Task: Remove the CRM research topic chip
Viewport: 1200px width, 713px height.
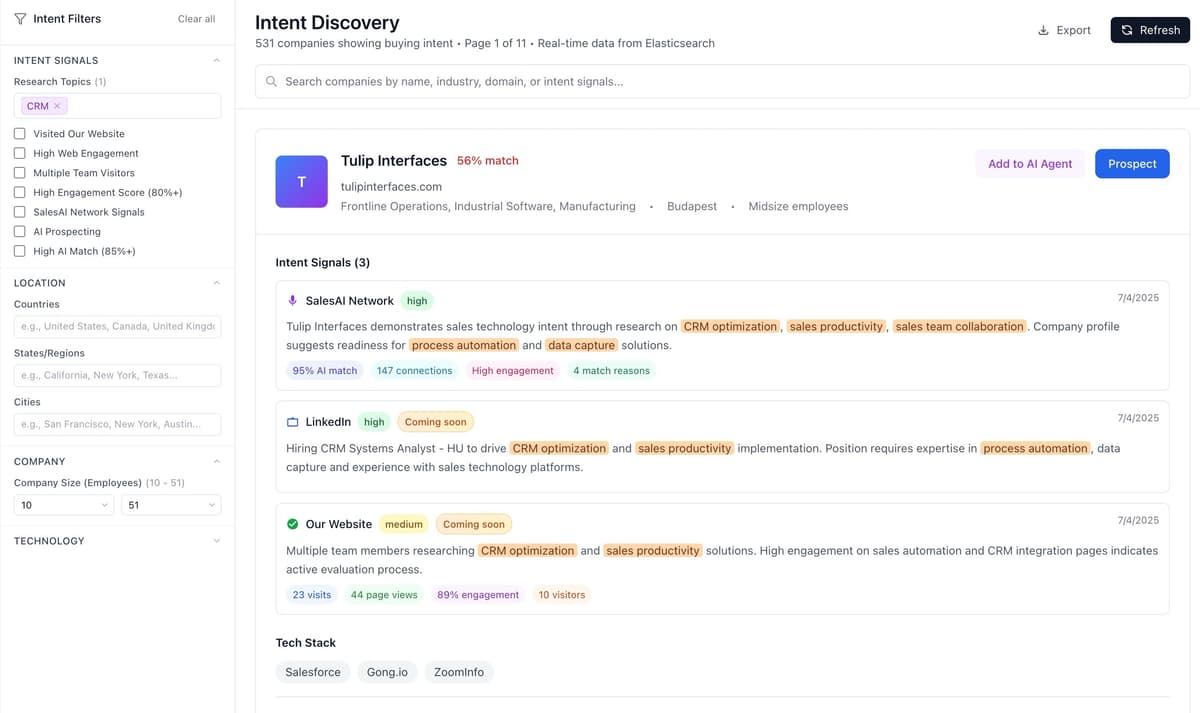Action: [56, 105]
